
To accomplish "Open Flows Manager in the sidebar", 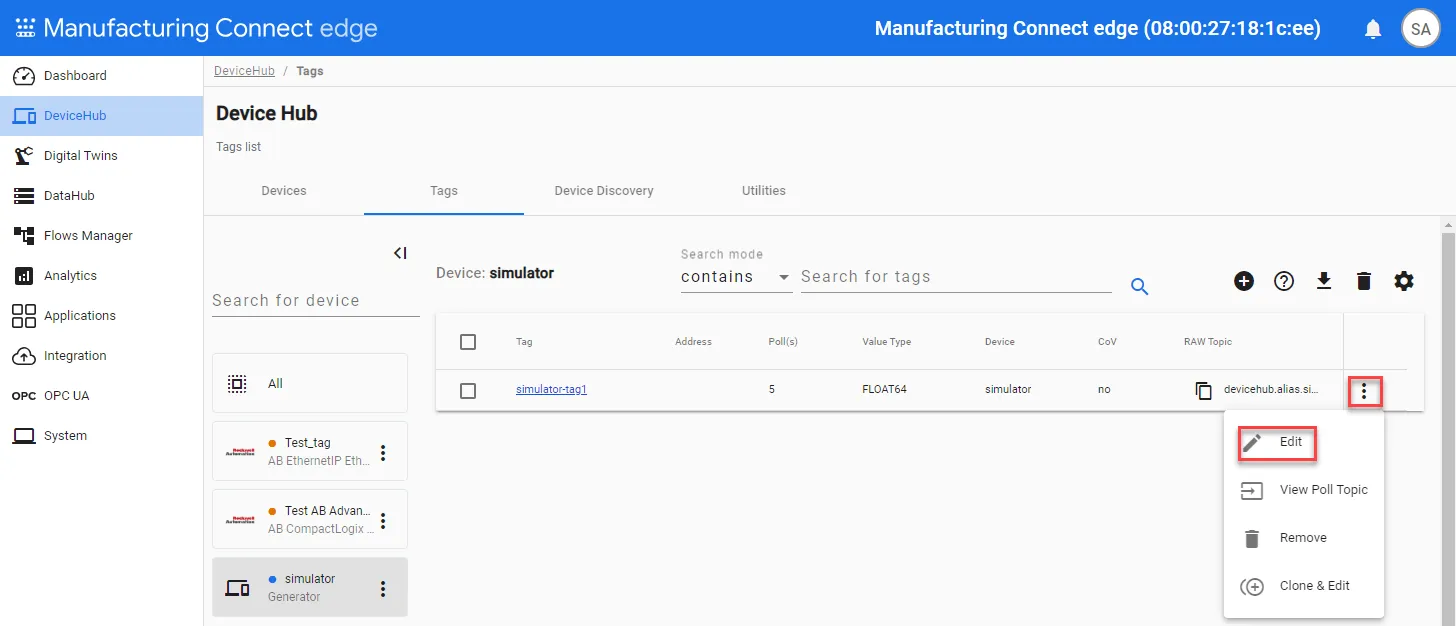I will point(101,236).
